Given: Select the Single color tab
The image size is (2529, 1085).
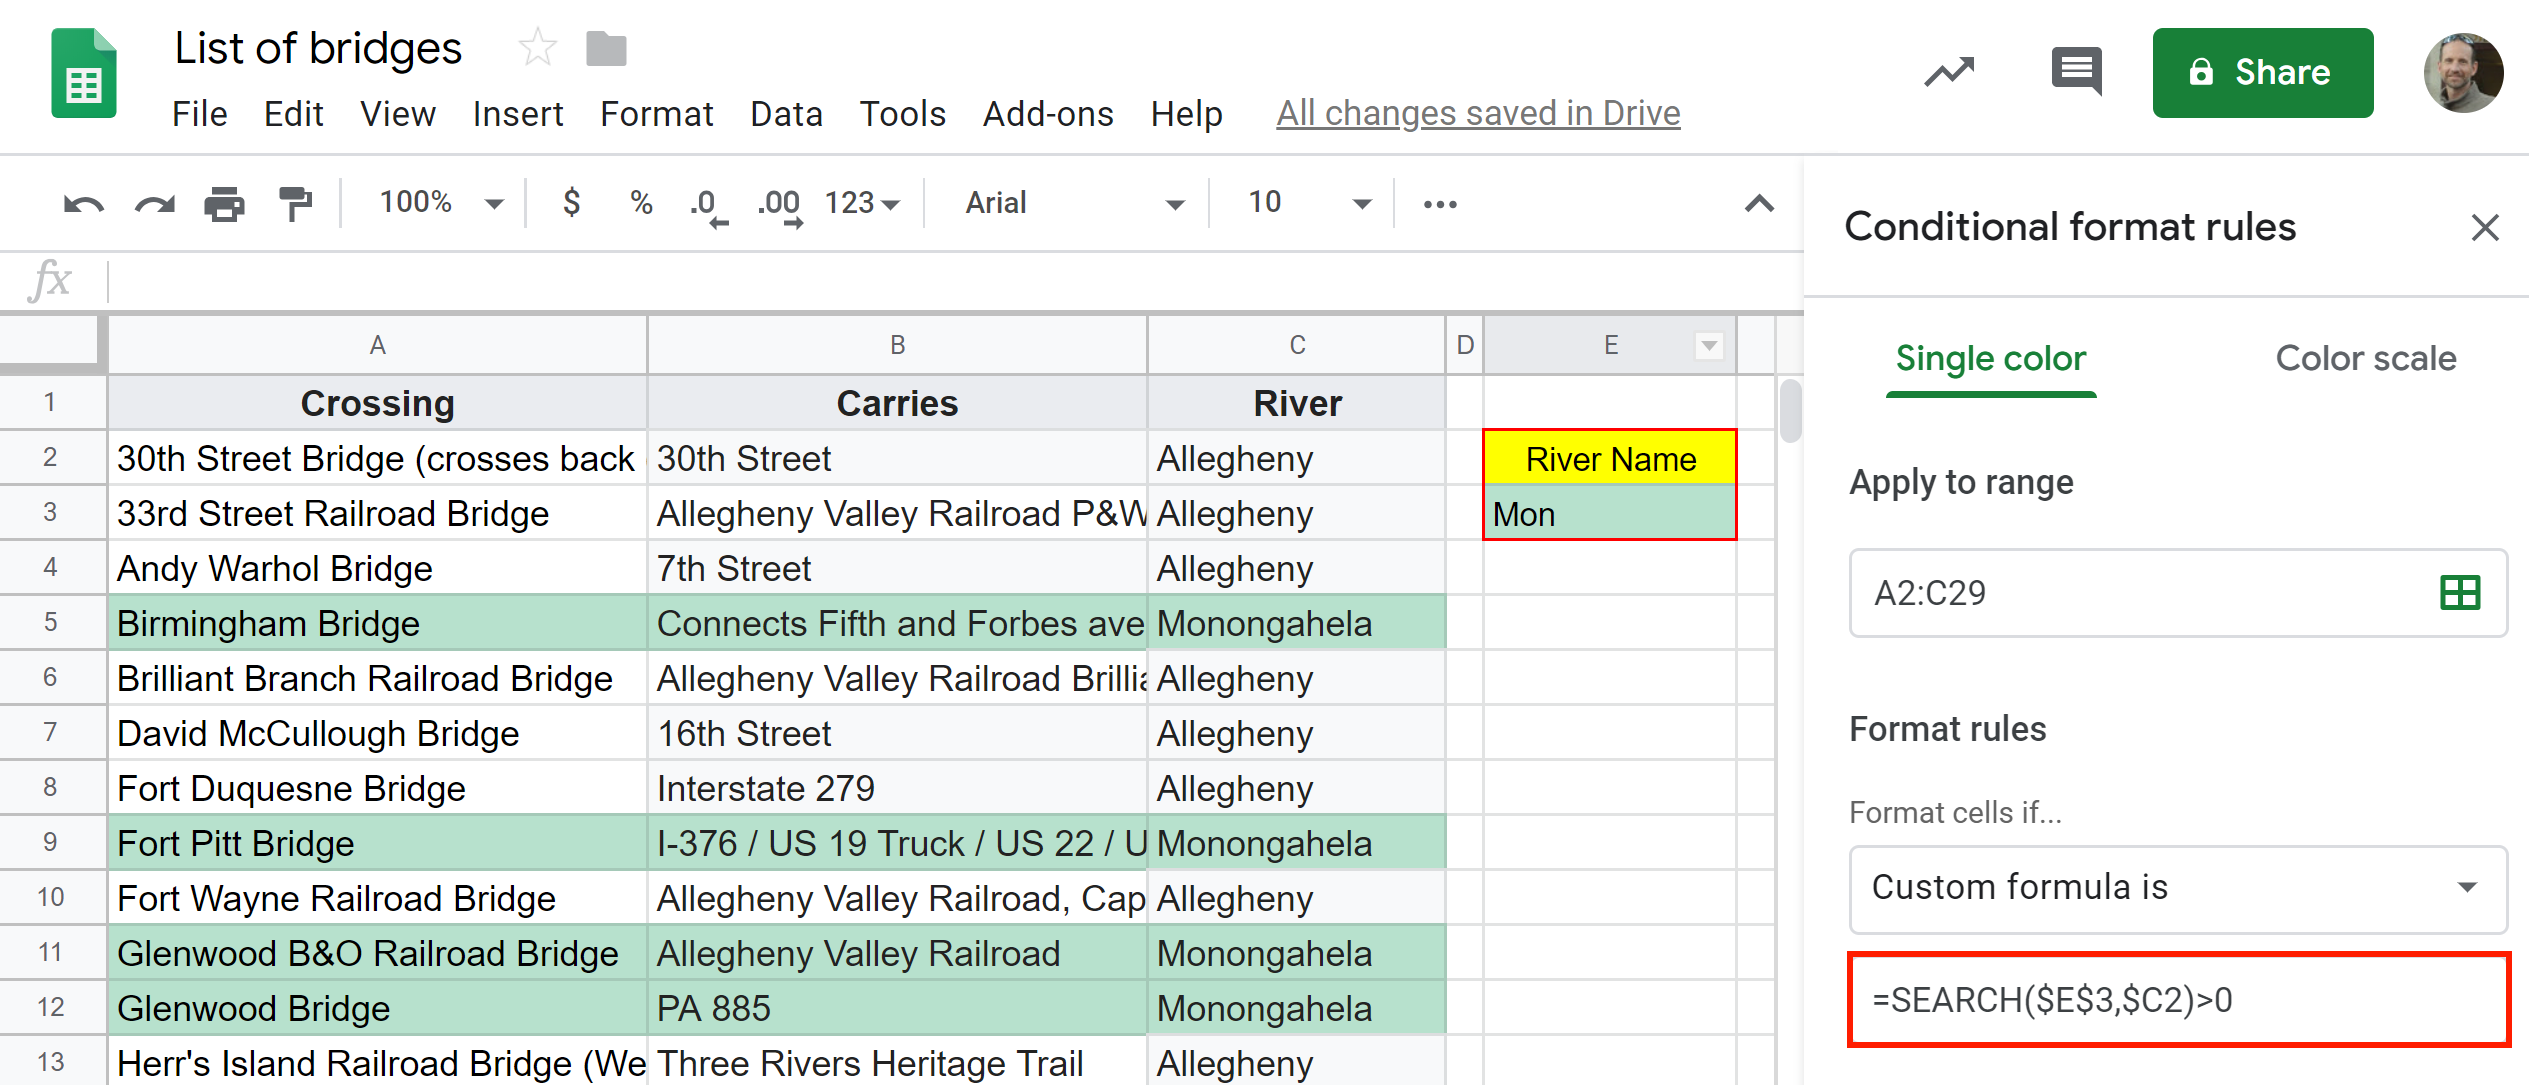Looking at the screenshot, I should (1990, 358).
